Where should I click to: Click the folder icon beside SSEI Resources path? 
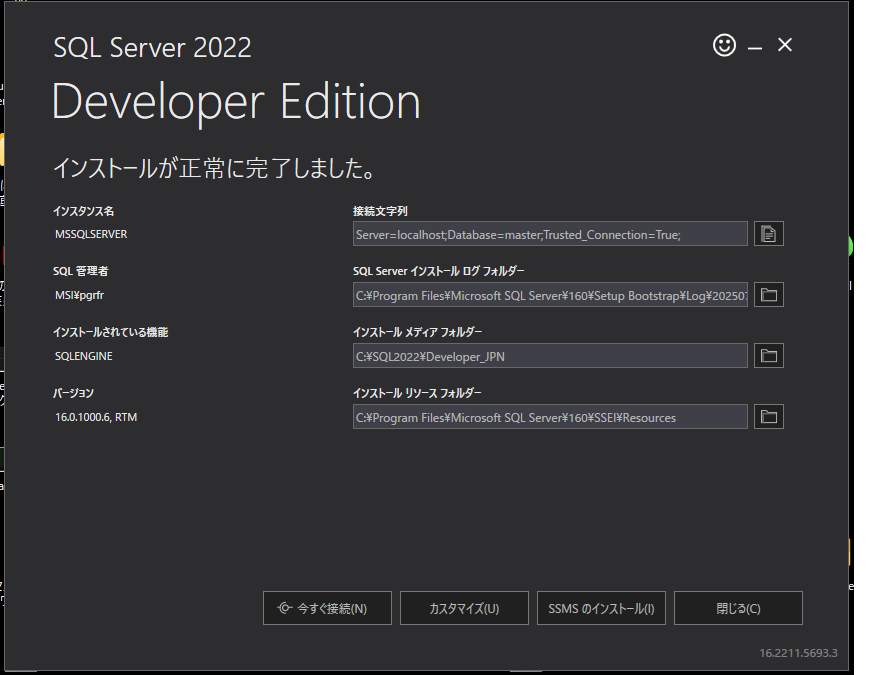click(x=768, y=416)
